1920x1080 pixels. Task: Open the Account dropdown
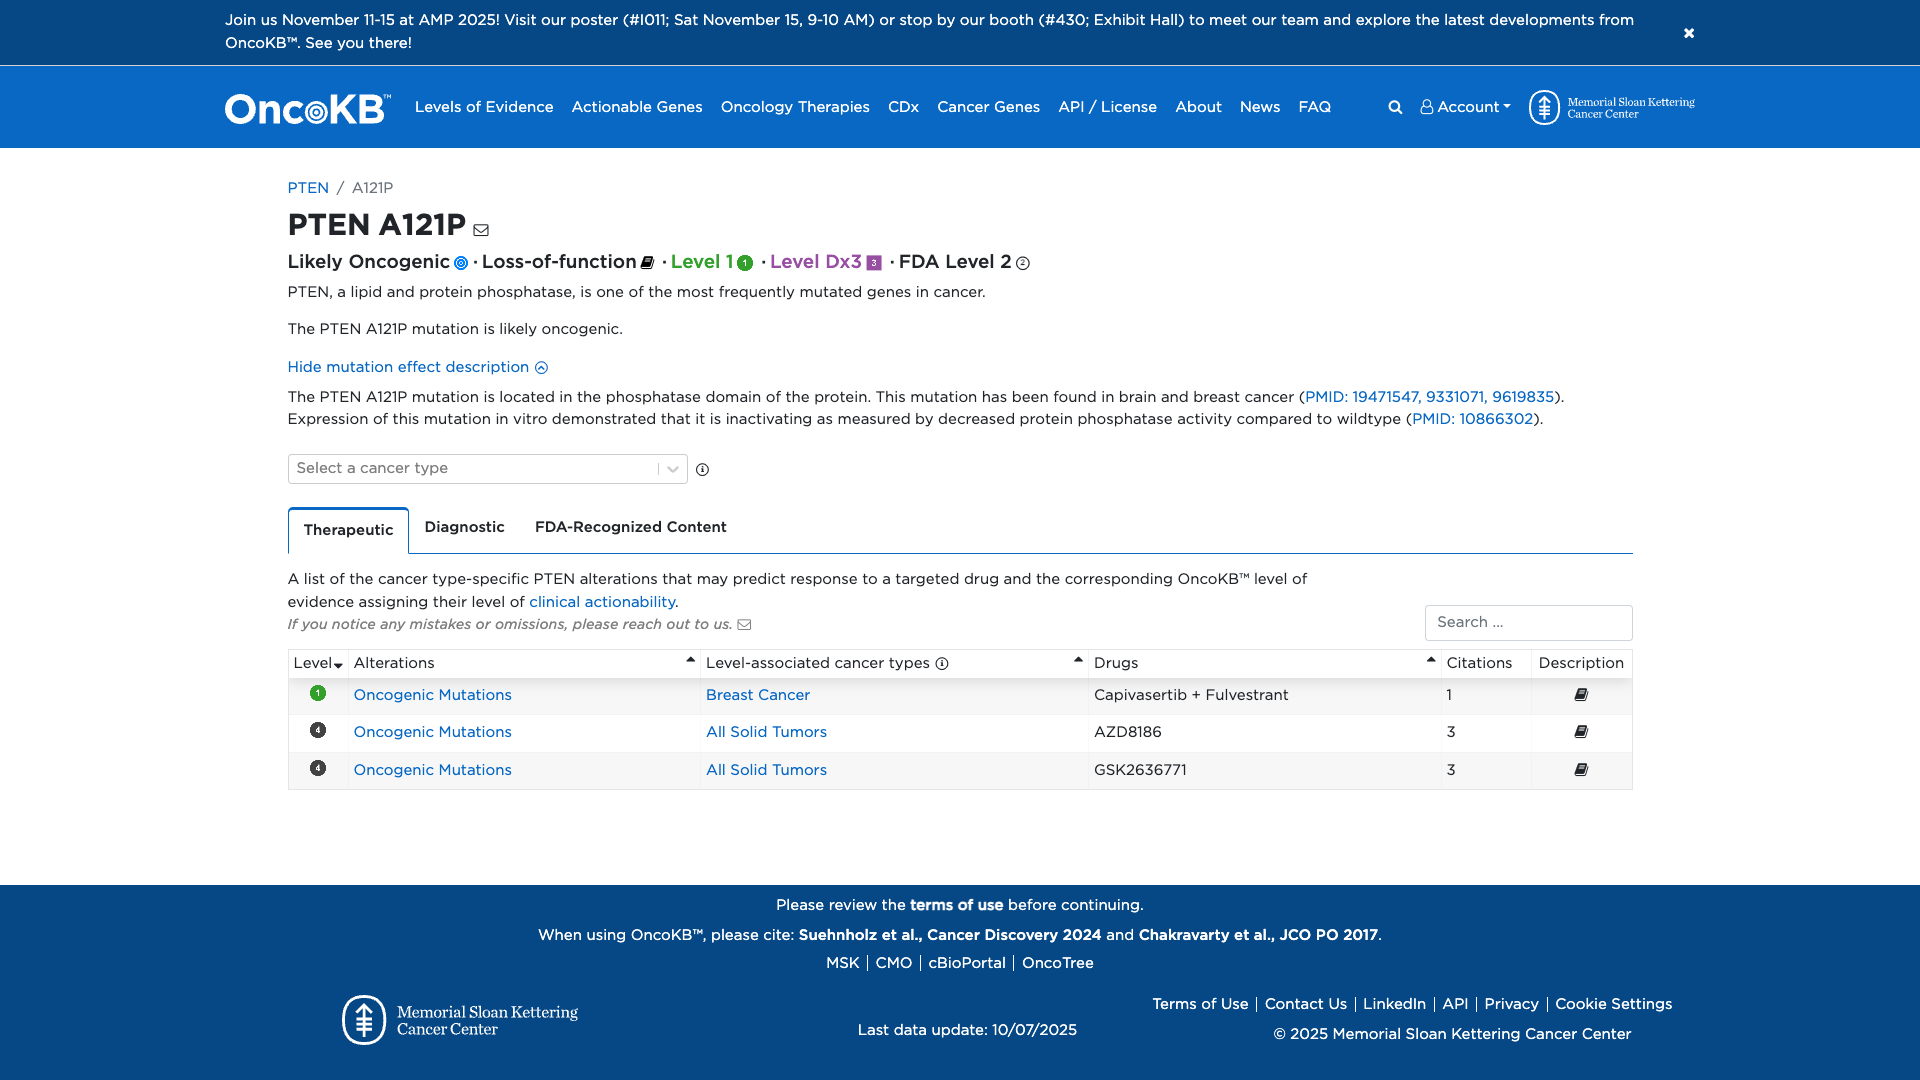click(1464, 107)
